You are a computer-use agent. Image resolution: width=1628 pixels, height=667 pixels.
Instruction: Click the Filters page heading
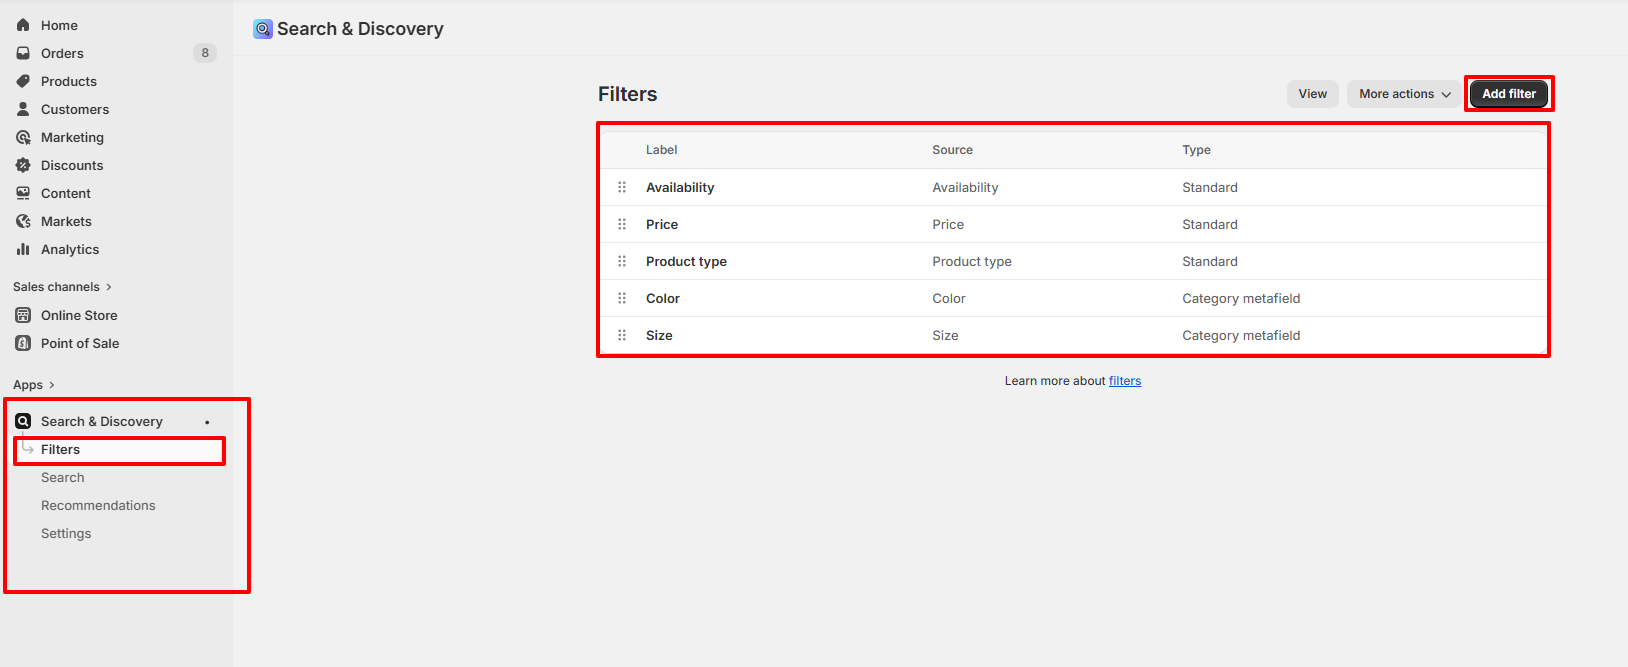pyautogui.click(x=628, y=94)
